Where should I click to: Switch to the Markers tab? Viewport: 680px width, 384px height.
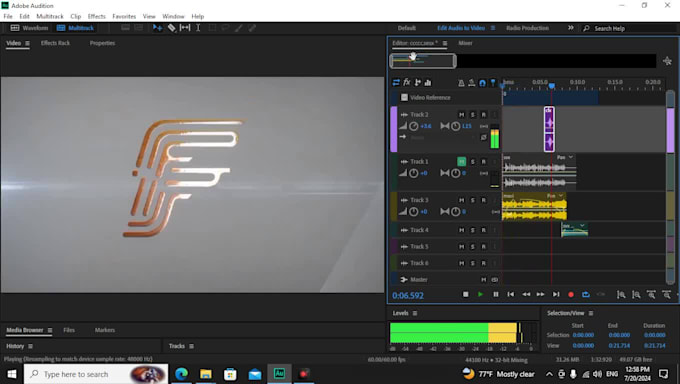[x=105, y=330]
